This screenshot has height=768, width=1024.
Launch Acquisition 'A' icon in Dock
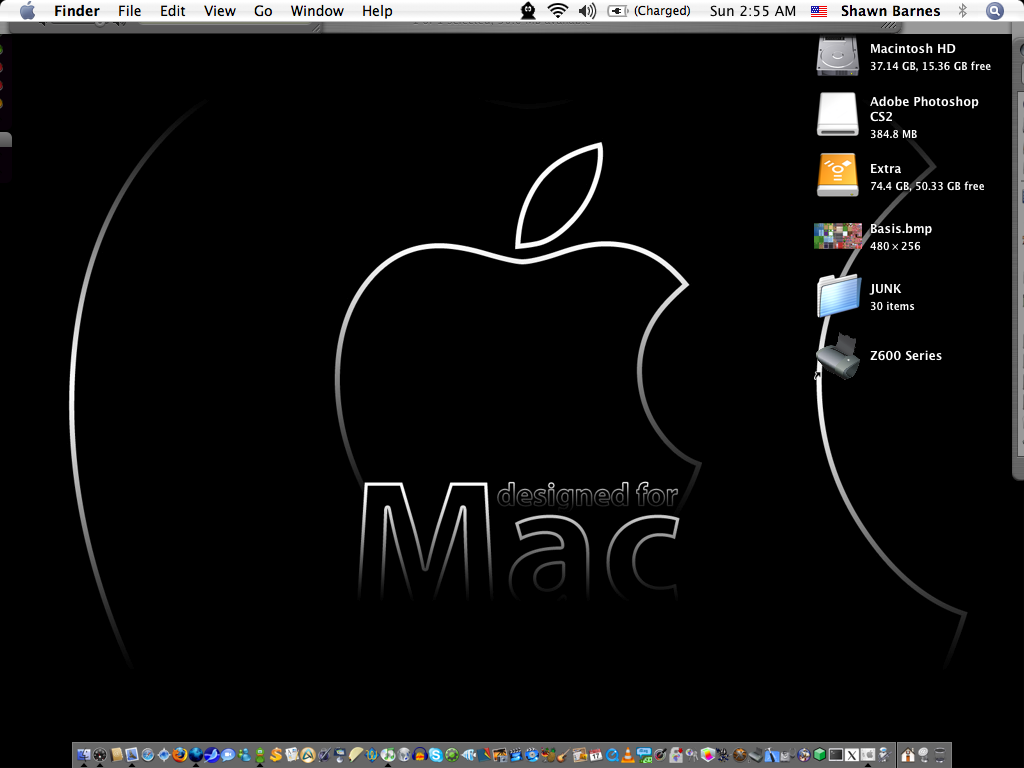pyautogui.click(x=308, y=756)
